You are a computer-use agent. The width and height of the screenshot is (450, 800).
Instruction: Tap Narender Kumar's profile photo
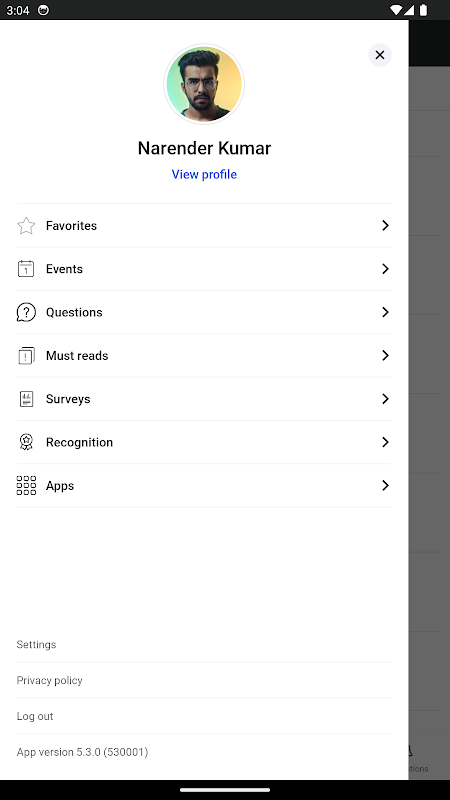coord(204,84)
